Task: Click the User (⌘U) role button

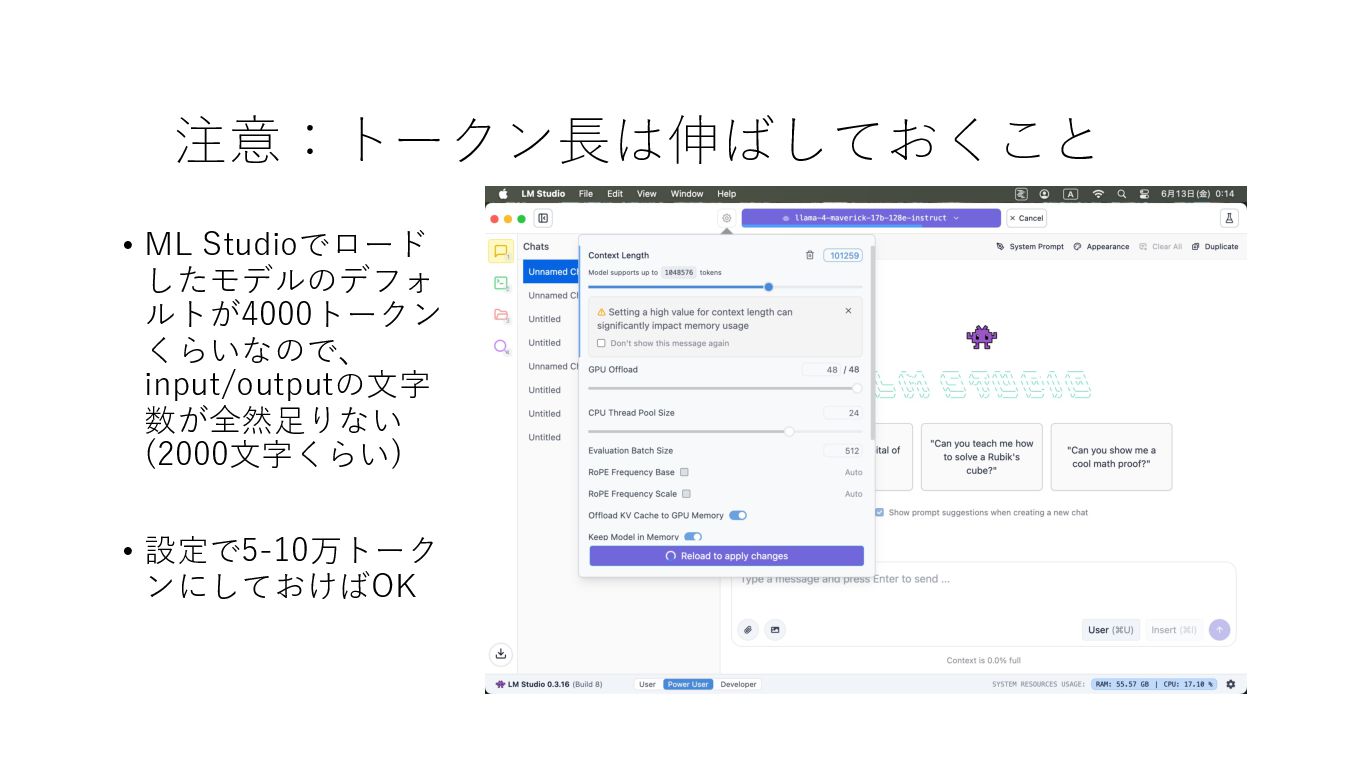Action: click(x=1111, y=630)
